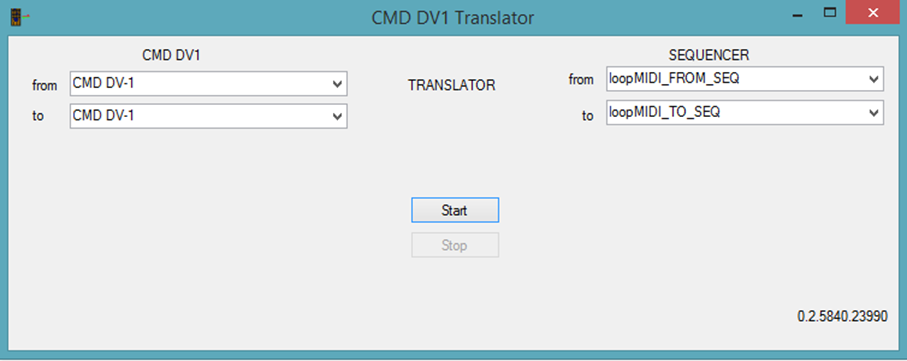Click the CMD DV-1 text in 'to' box
The width and height of the screenshot is (907, 361).
click(x=104, y=116)
